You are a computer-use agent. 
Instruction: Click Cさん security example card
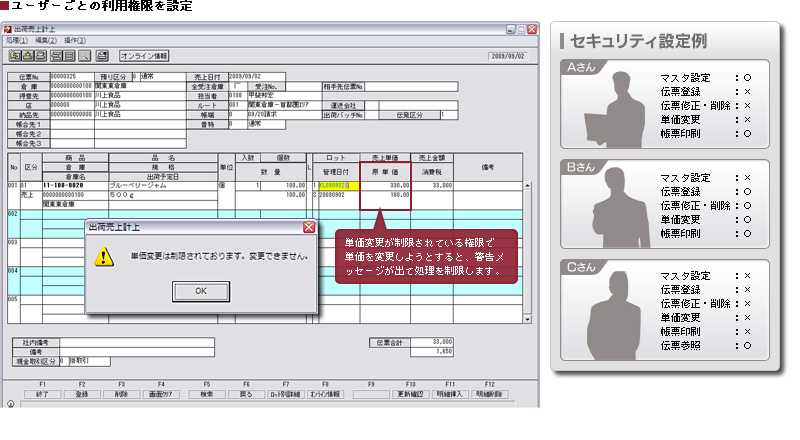664,310
